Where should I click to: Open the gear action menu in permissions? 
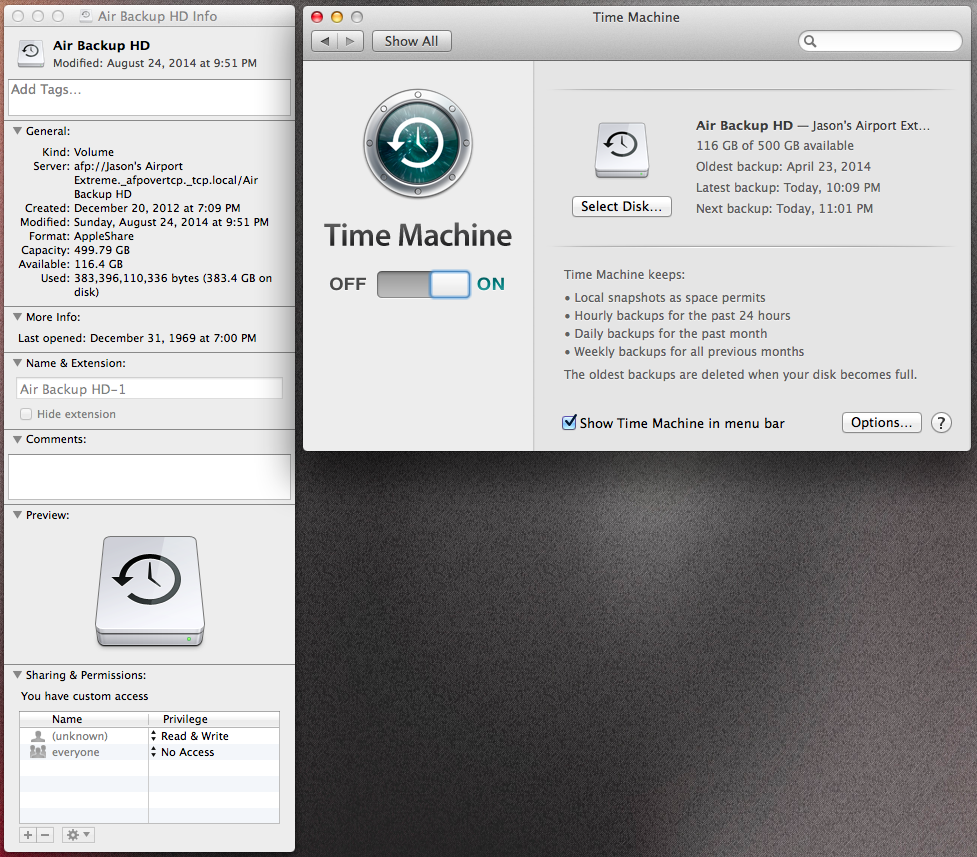pyautogui.click(x=79, y=835)
